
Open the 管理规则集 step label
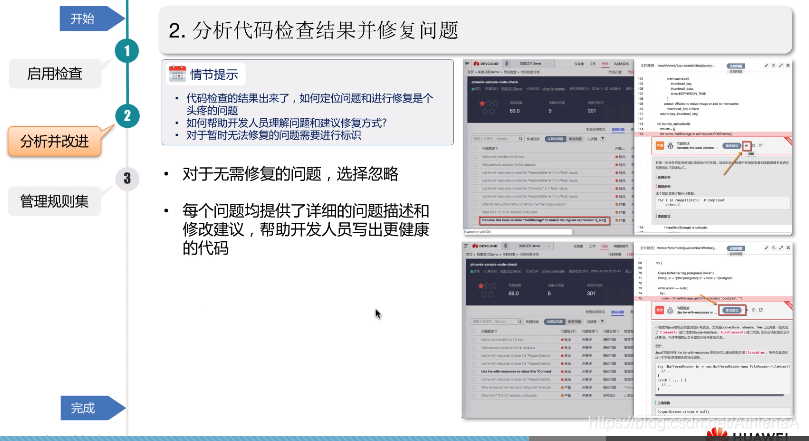point(54,201)
